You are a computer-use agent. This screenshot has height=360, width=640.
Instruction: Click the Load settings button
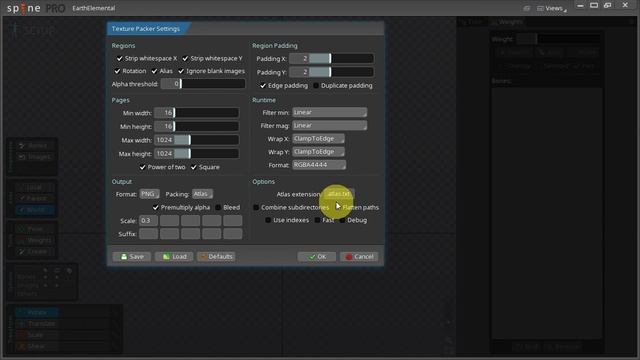point(174,257)
